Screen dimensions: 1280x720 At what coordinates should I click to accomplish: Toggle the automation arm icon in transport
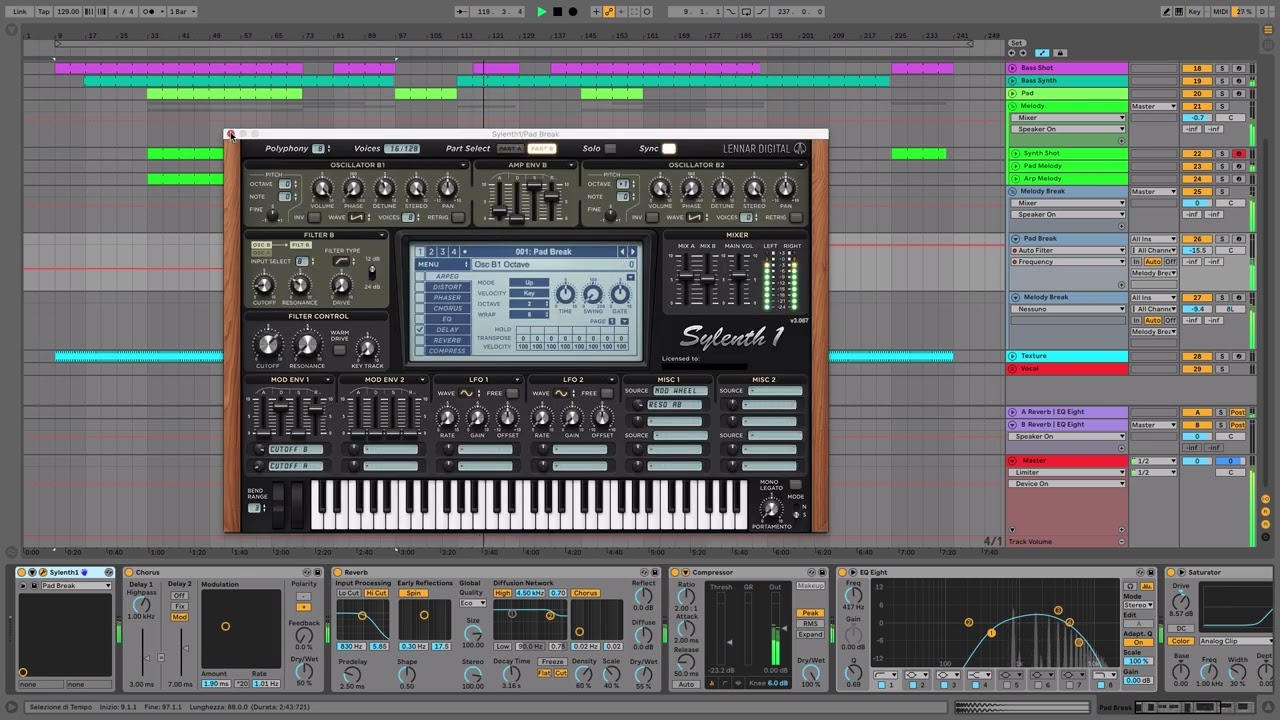click(x=609, y=12)
